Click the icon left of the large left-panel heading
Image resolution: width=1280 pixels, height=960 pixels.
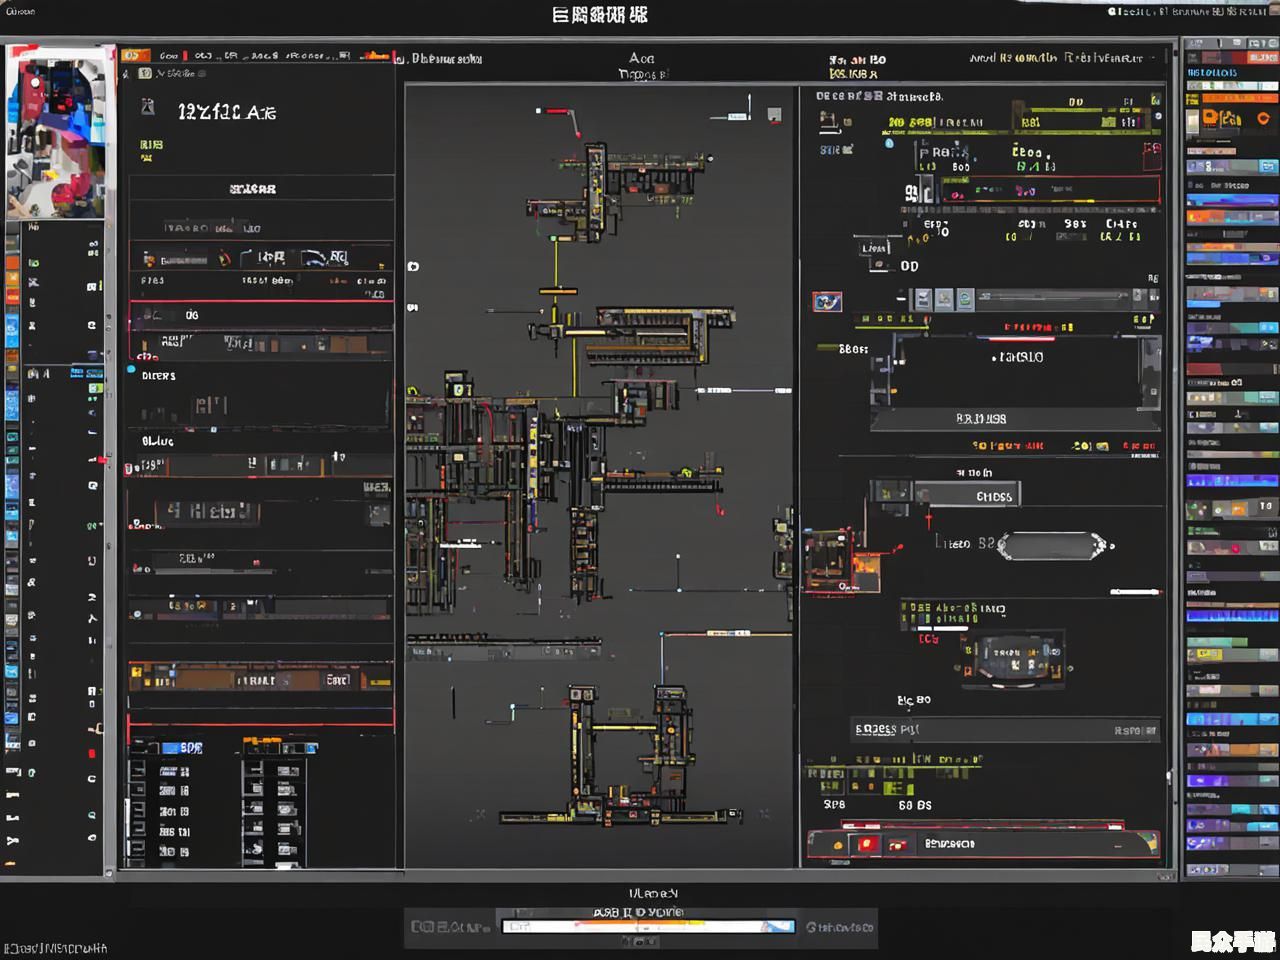[x=148, y=108]
